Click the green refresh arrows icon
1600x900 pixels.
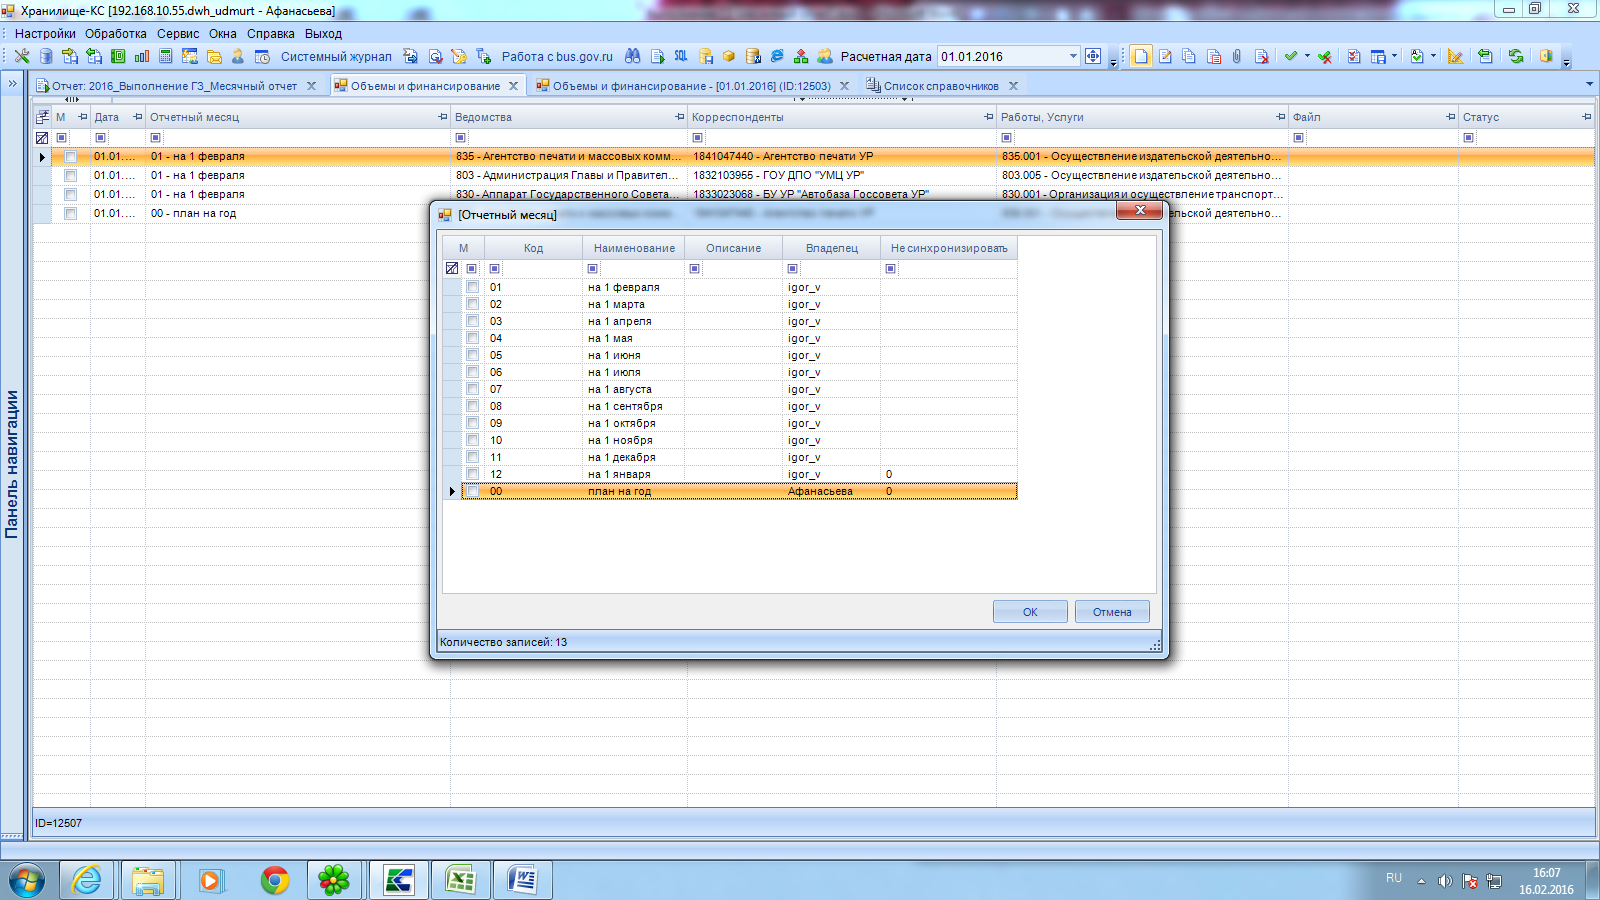1516,57
